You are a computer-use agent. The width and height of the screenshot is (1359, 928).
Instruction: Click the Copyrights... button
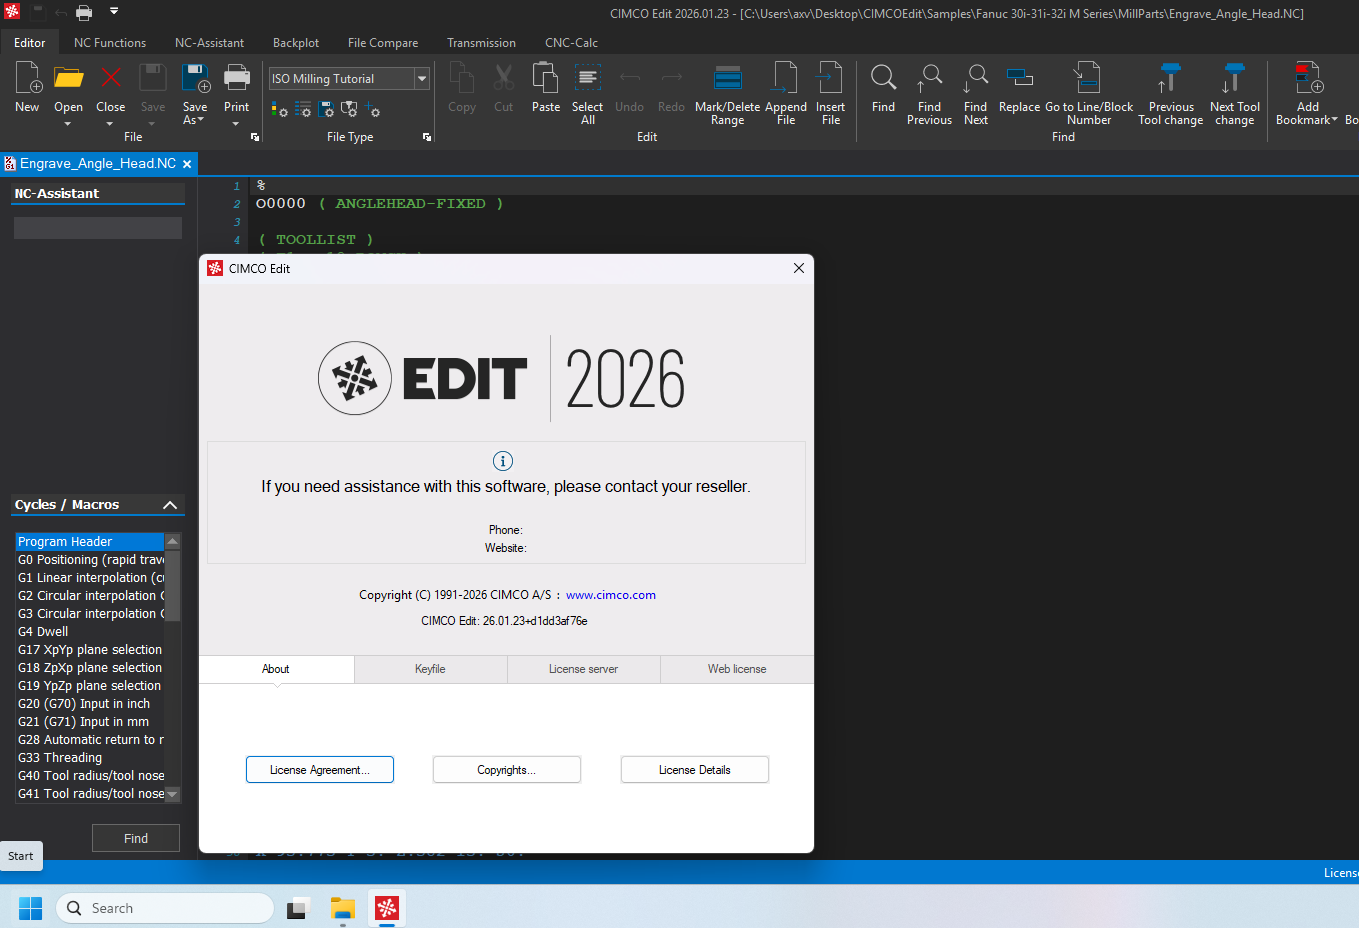tap(507, 770)
